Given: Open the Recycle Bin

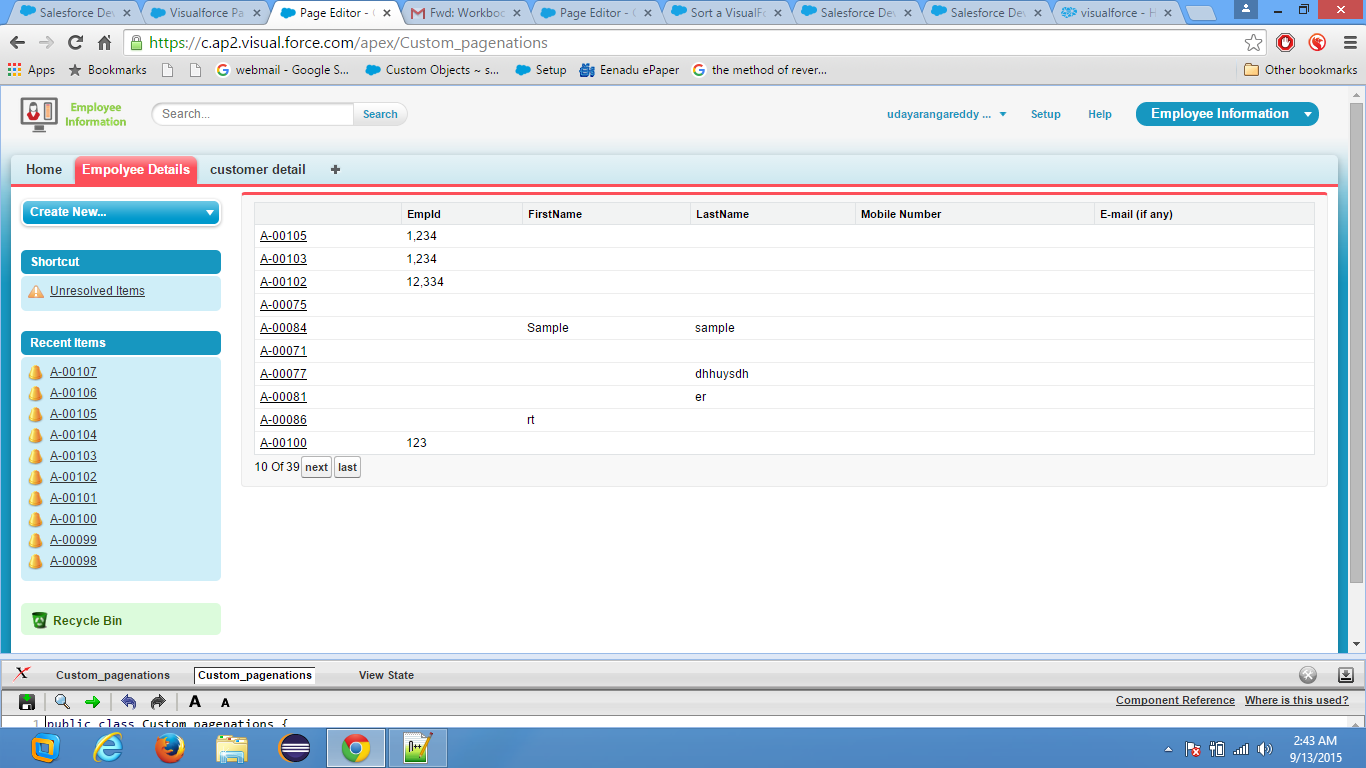Looking at the screenshot, I should pos(87,620).
